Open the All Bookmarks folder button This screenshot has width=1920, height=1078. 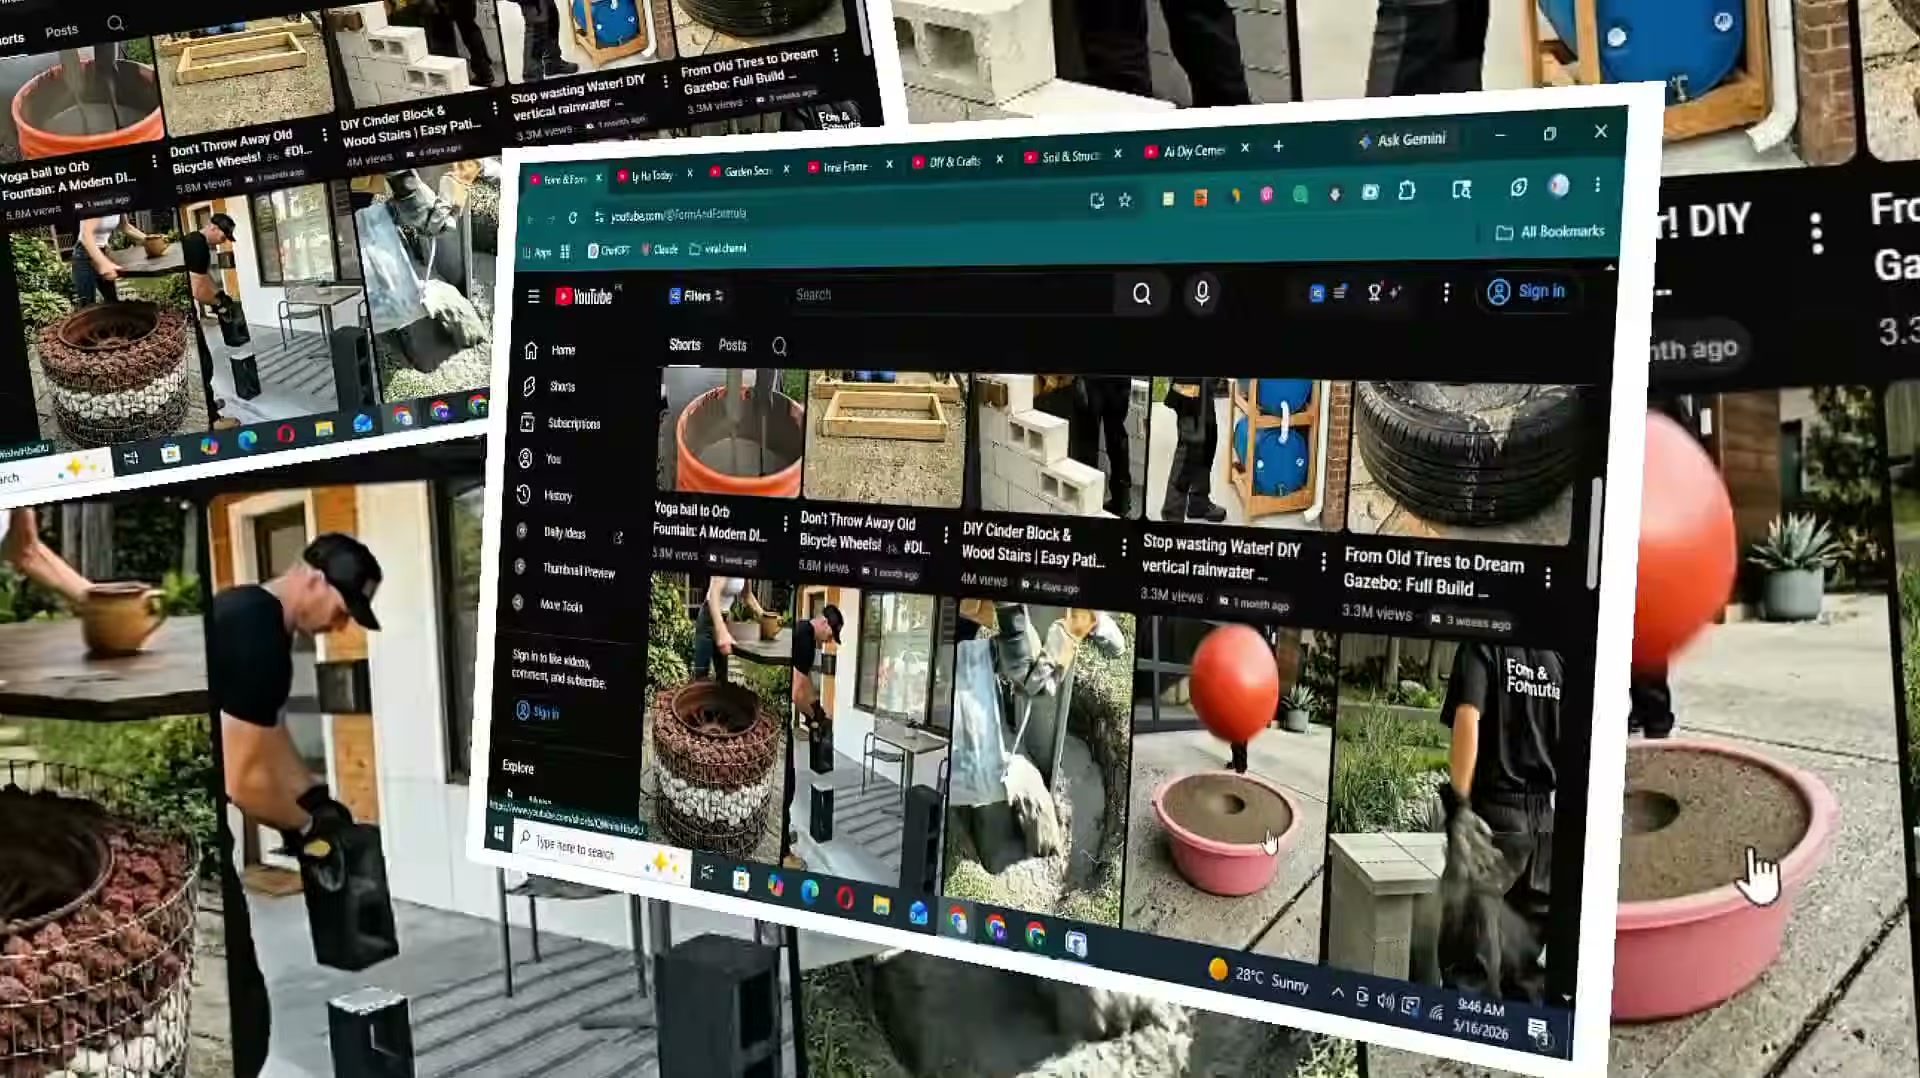point(1549,232)
